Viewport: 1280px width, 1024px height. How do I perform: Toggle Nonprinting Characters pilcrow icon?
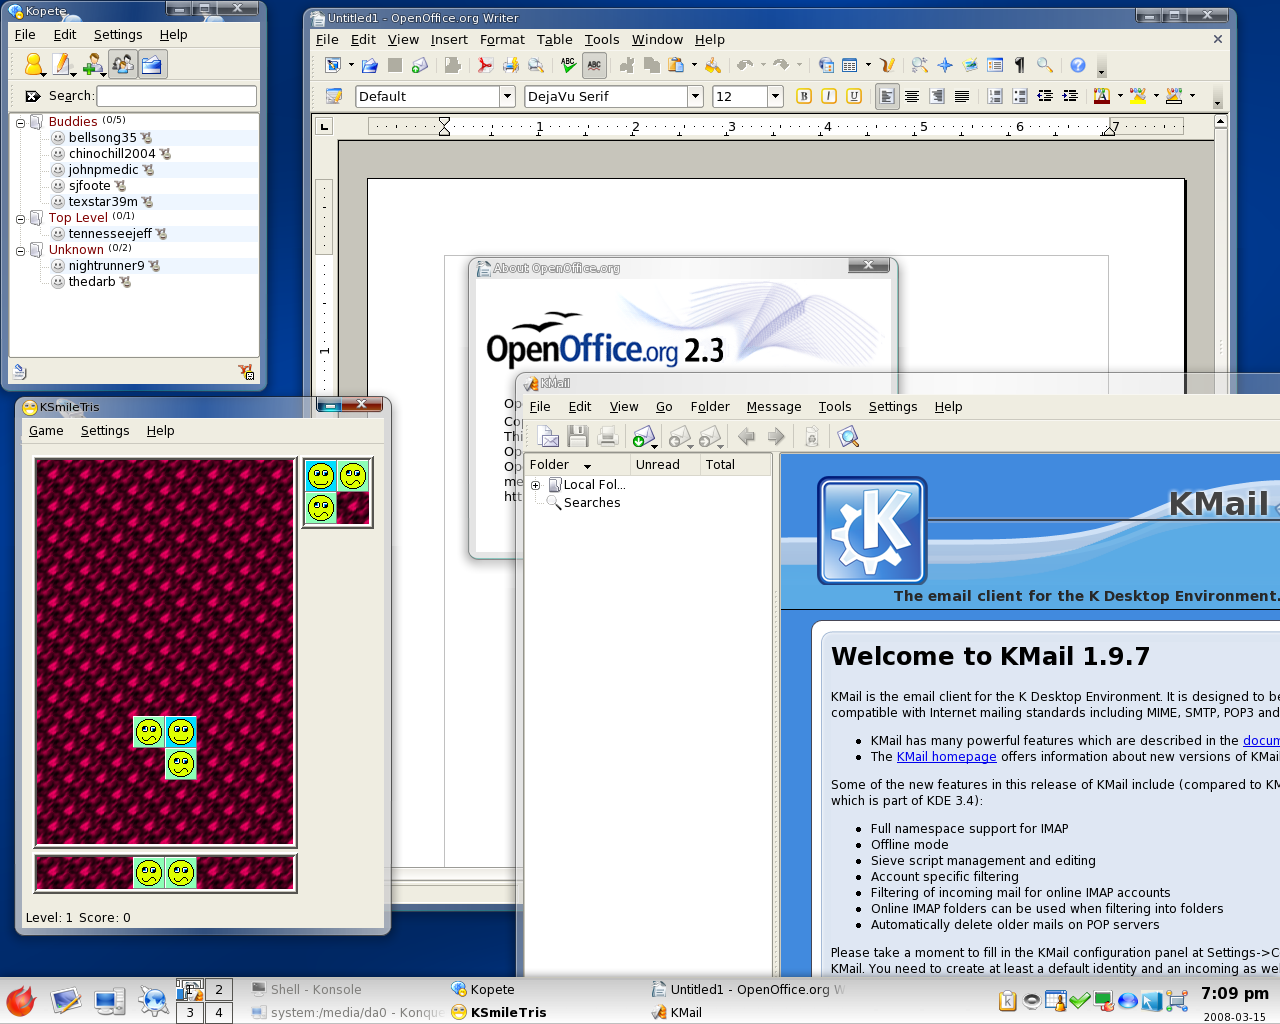pos(1019,65)
